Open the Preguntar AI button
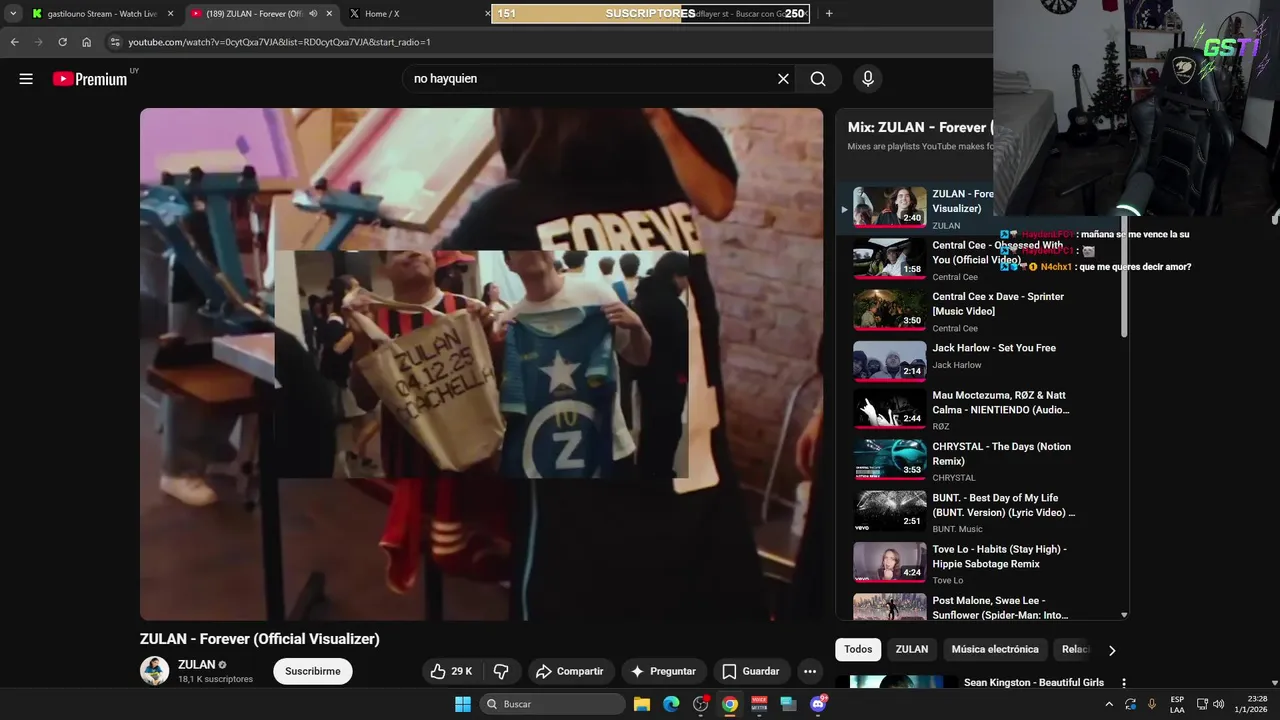This screenshot has width=1280, height=720. 663,671
